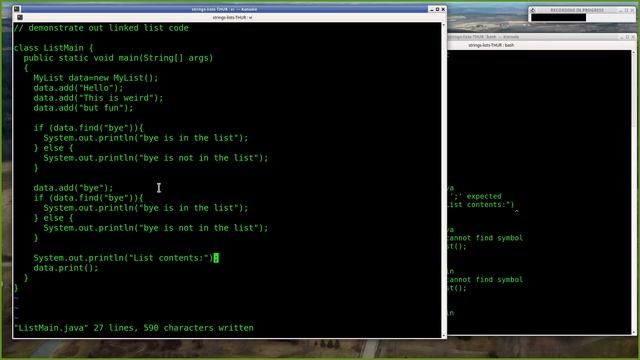Click the "';' expected" error in background terminal
This screenshot has height=360, width=640.
click(475, 196)
